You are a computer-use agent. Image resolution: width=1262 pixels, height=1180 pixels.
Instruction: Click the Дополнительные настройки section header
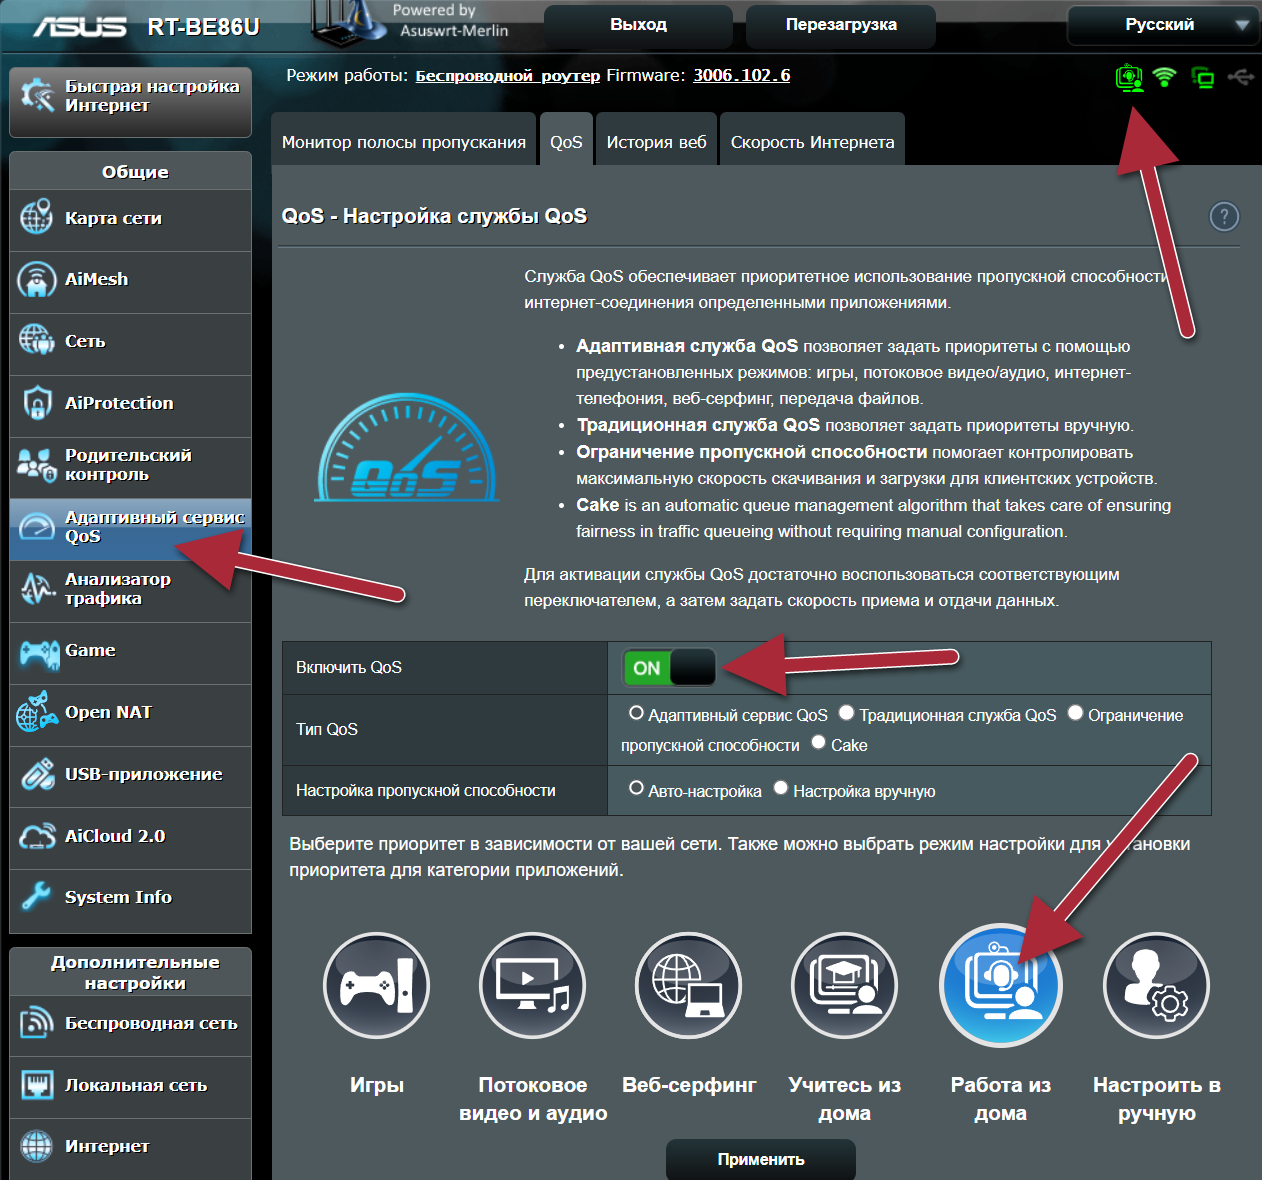pos(131,972)
